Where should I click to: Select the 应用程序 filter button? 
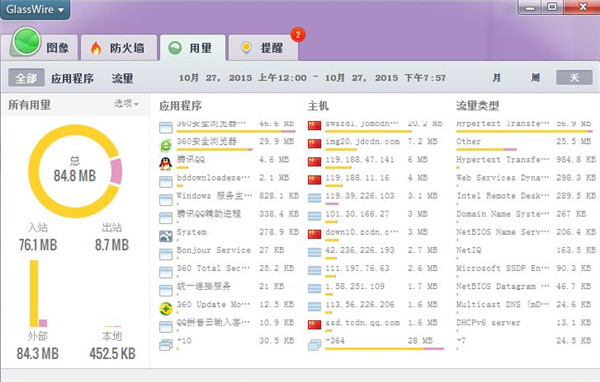[x=72, y=78]
